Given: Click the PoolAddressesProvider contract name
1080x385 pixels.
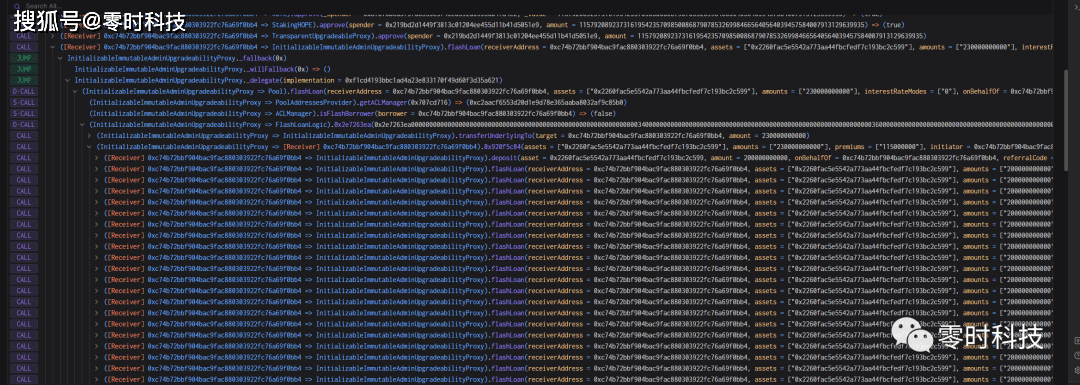Looking at the screenshot, I should point(315,102).
